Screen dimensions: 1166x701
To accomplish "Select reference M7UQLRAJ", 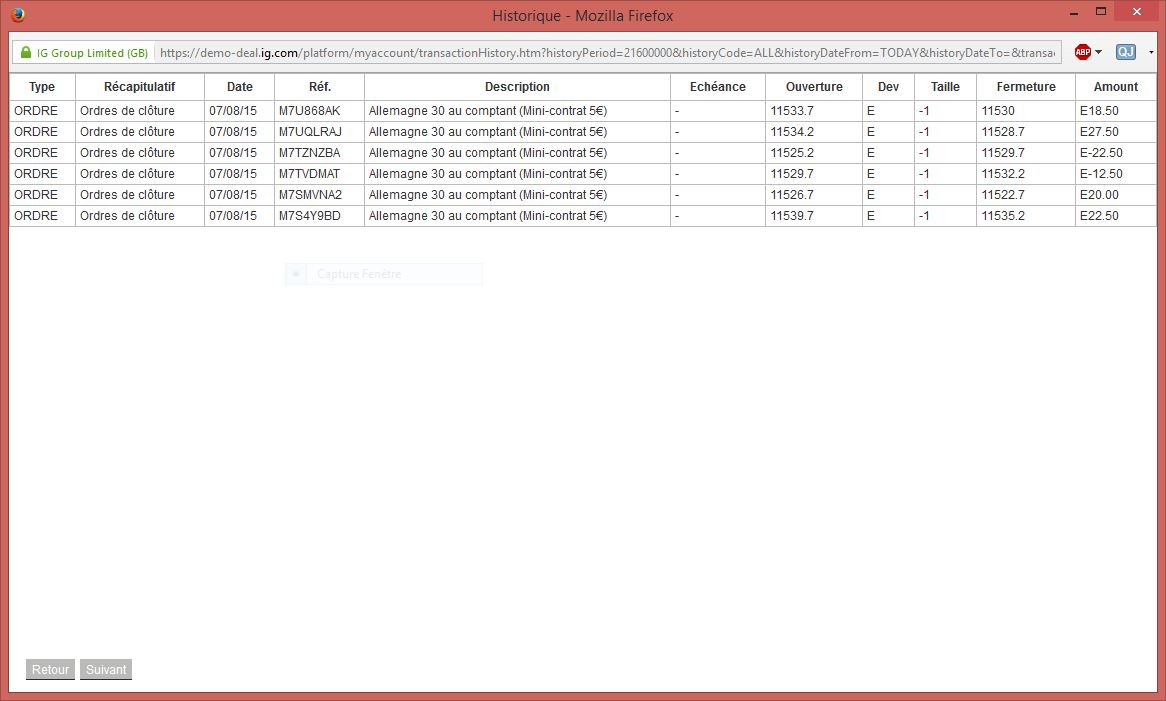I will tap(310, 132).
